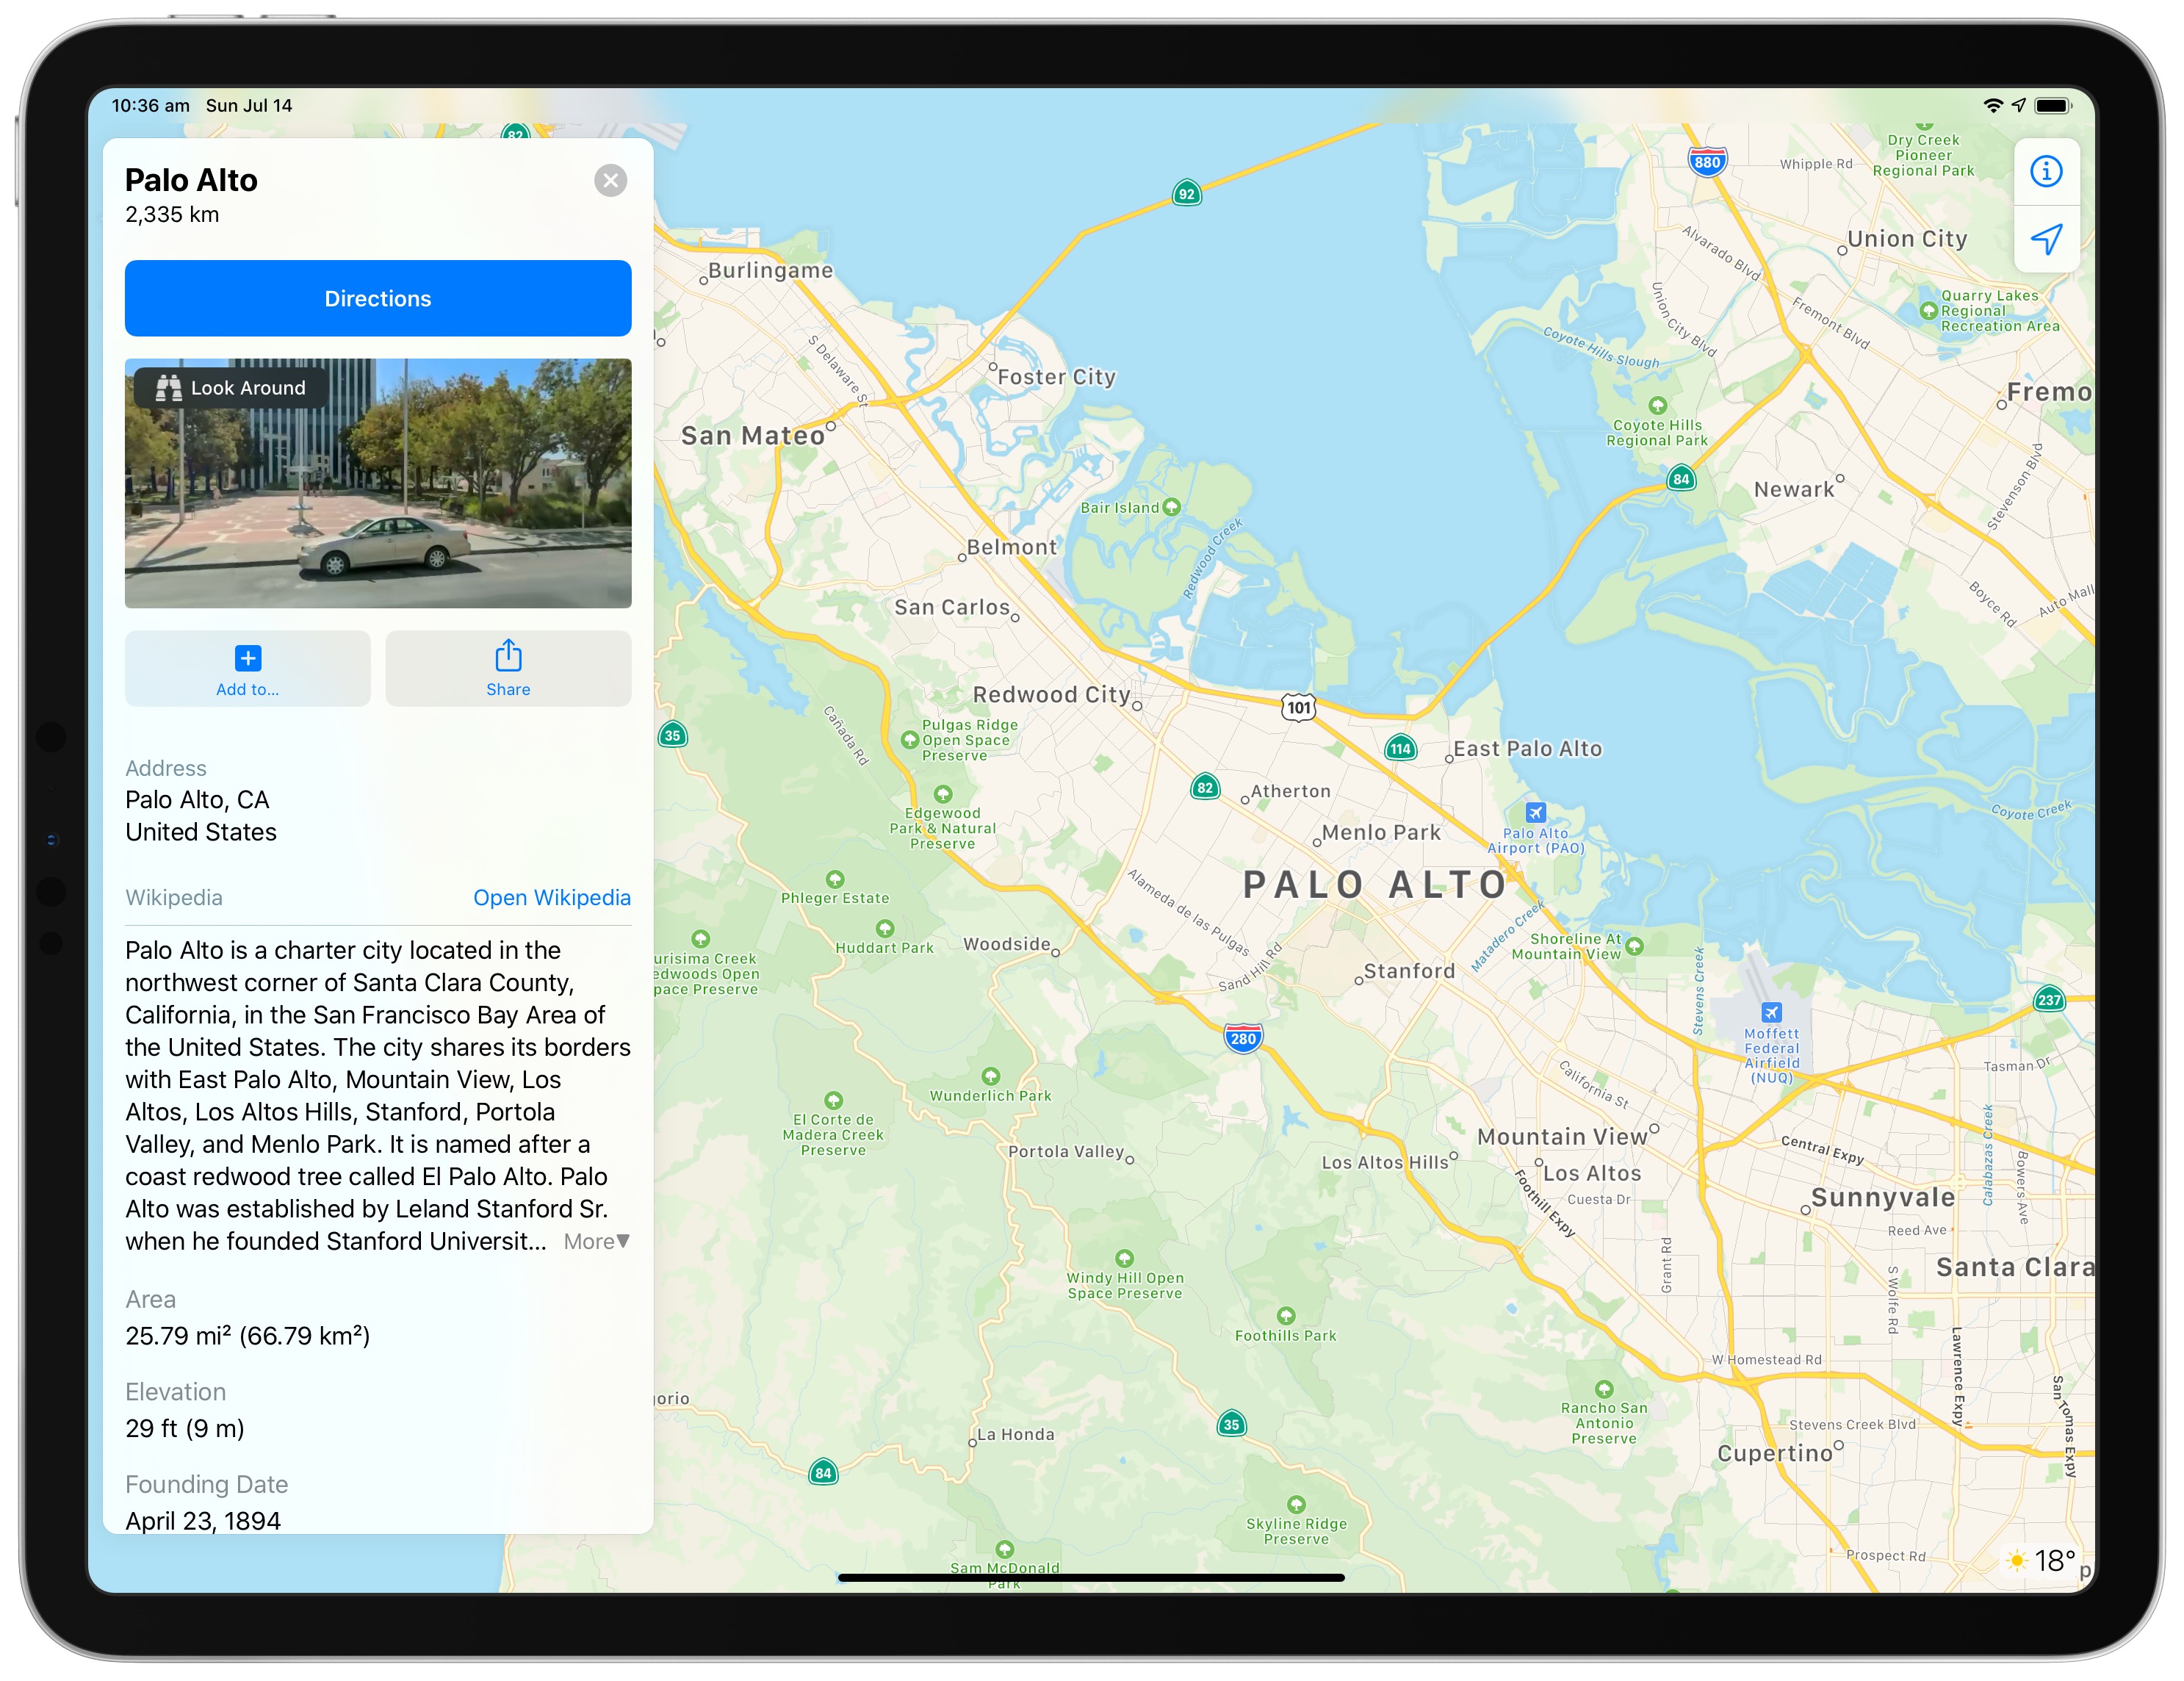The width and height of the screenshot is (2184, 1681).
Task: Tap the blue Directions button
Action: tap(378, 298)
